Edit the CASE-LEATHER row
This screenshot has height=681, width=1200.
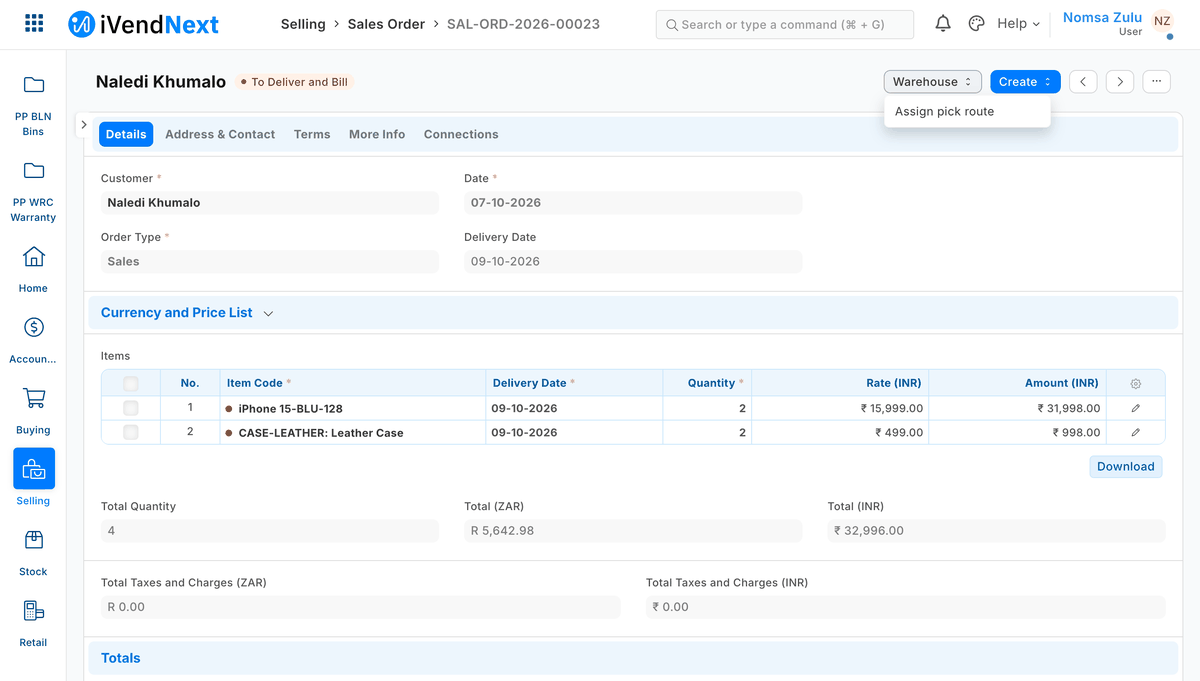(1135, 432)
